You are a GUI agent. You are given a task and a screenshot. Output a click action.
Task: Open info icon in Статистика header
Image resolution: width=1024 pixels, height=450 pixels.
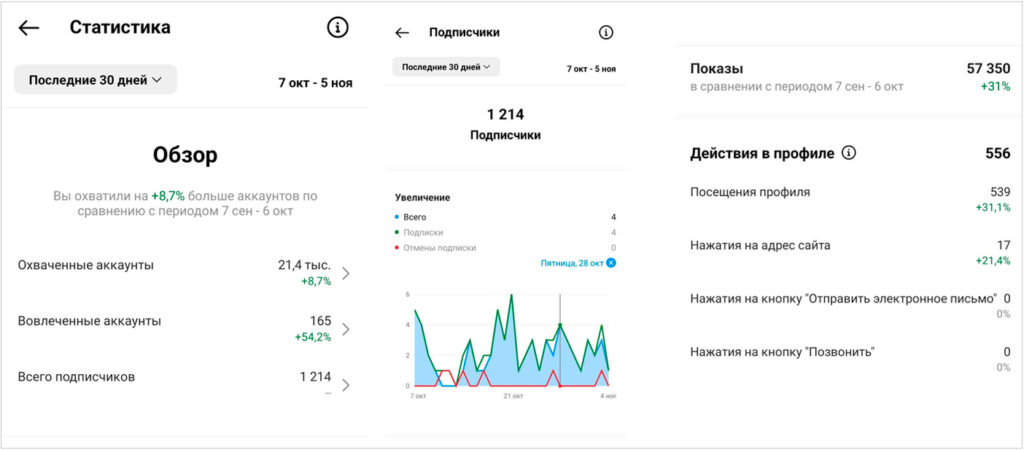[x=338, y=28]
